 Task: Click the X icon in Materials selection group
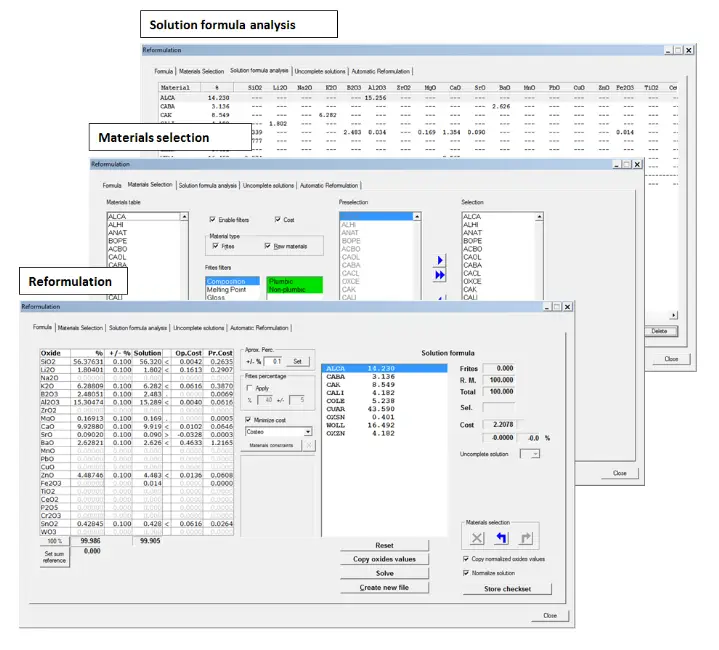(477, 537)
